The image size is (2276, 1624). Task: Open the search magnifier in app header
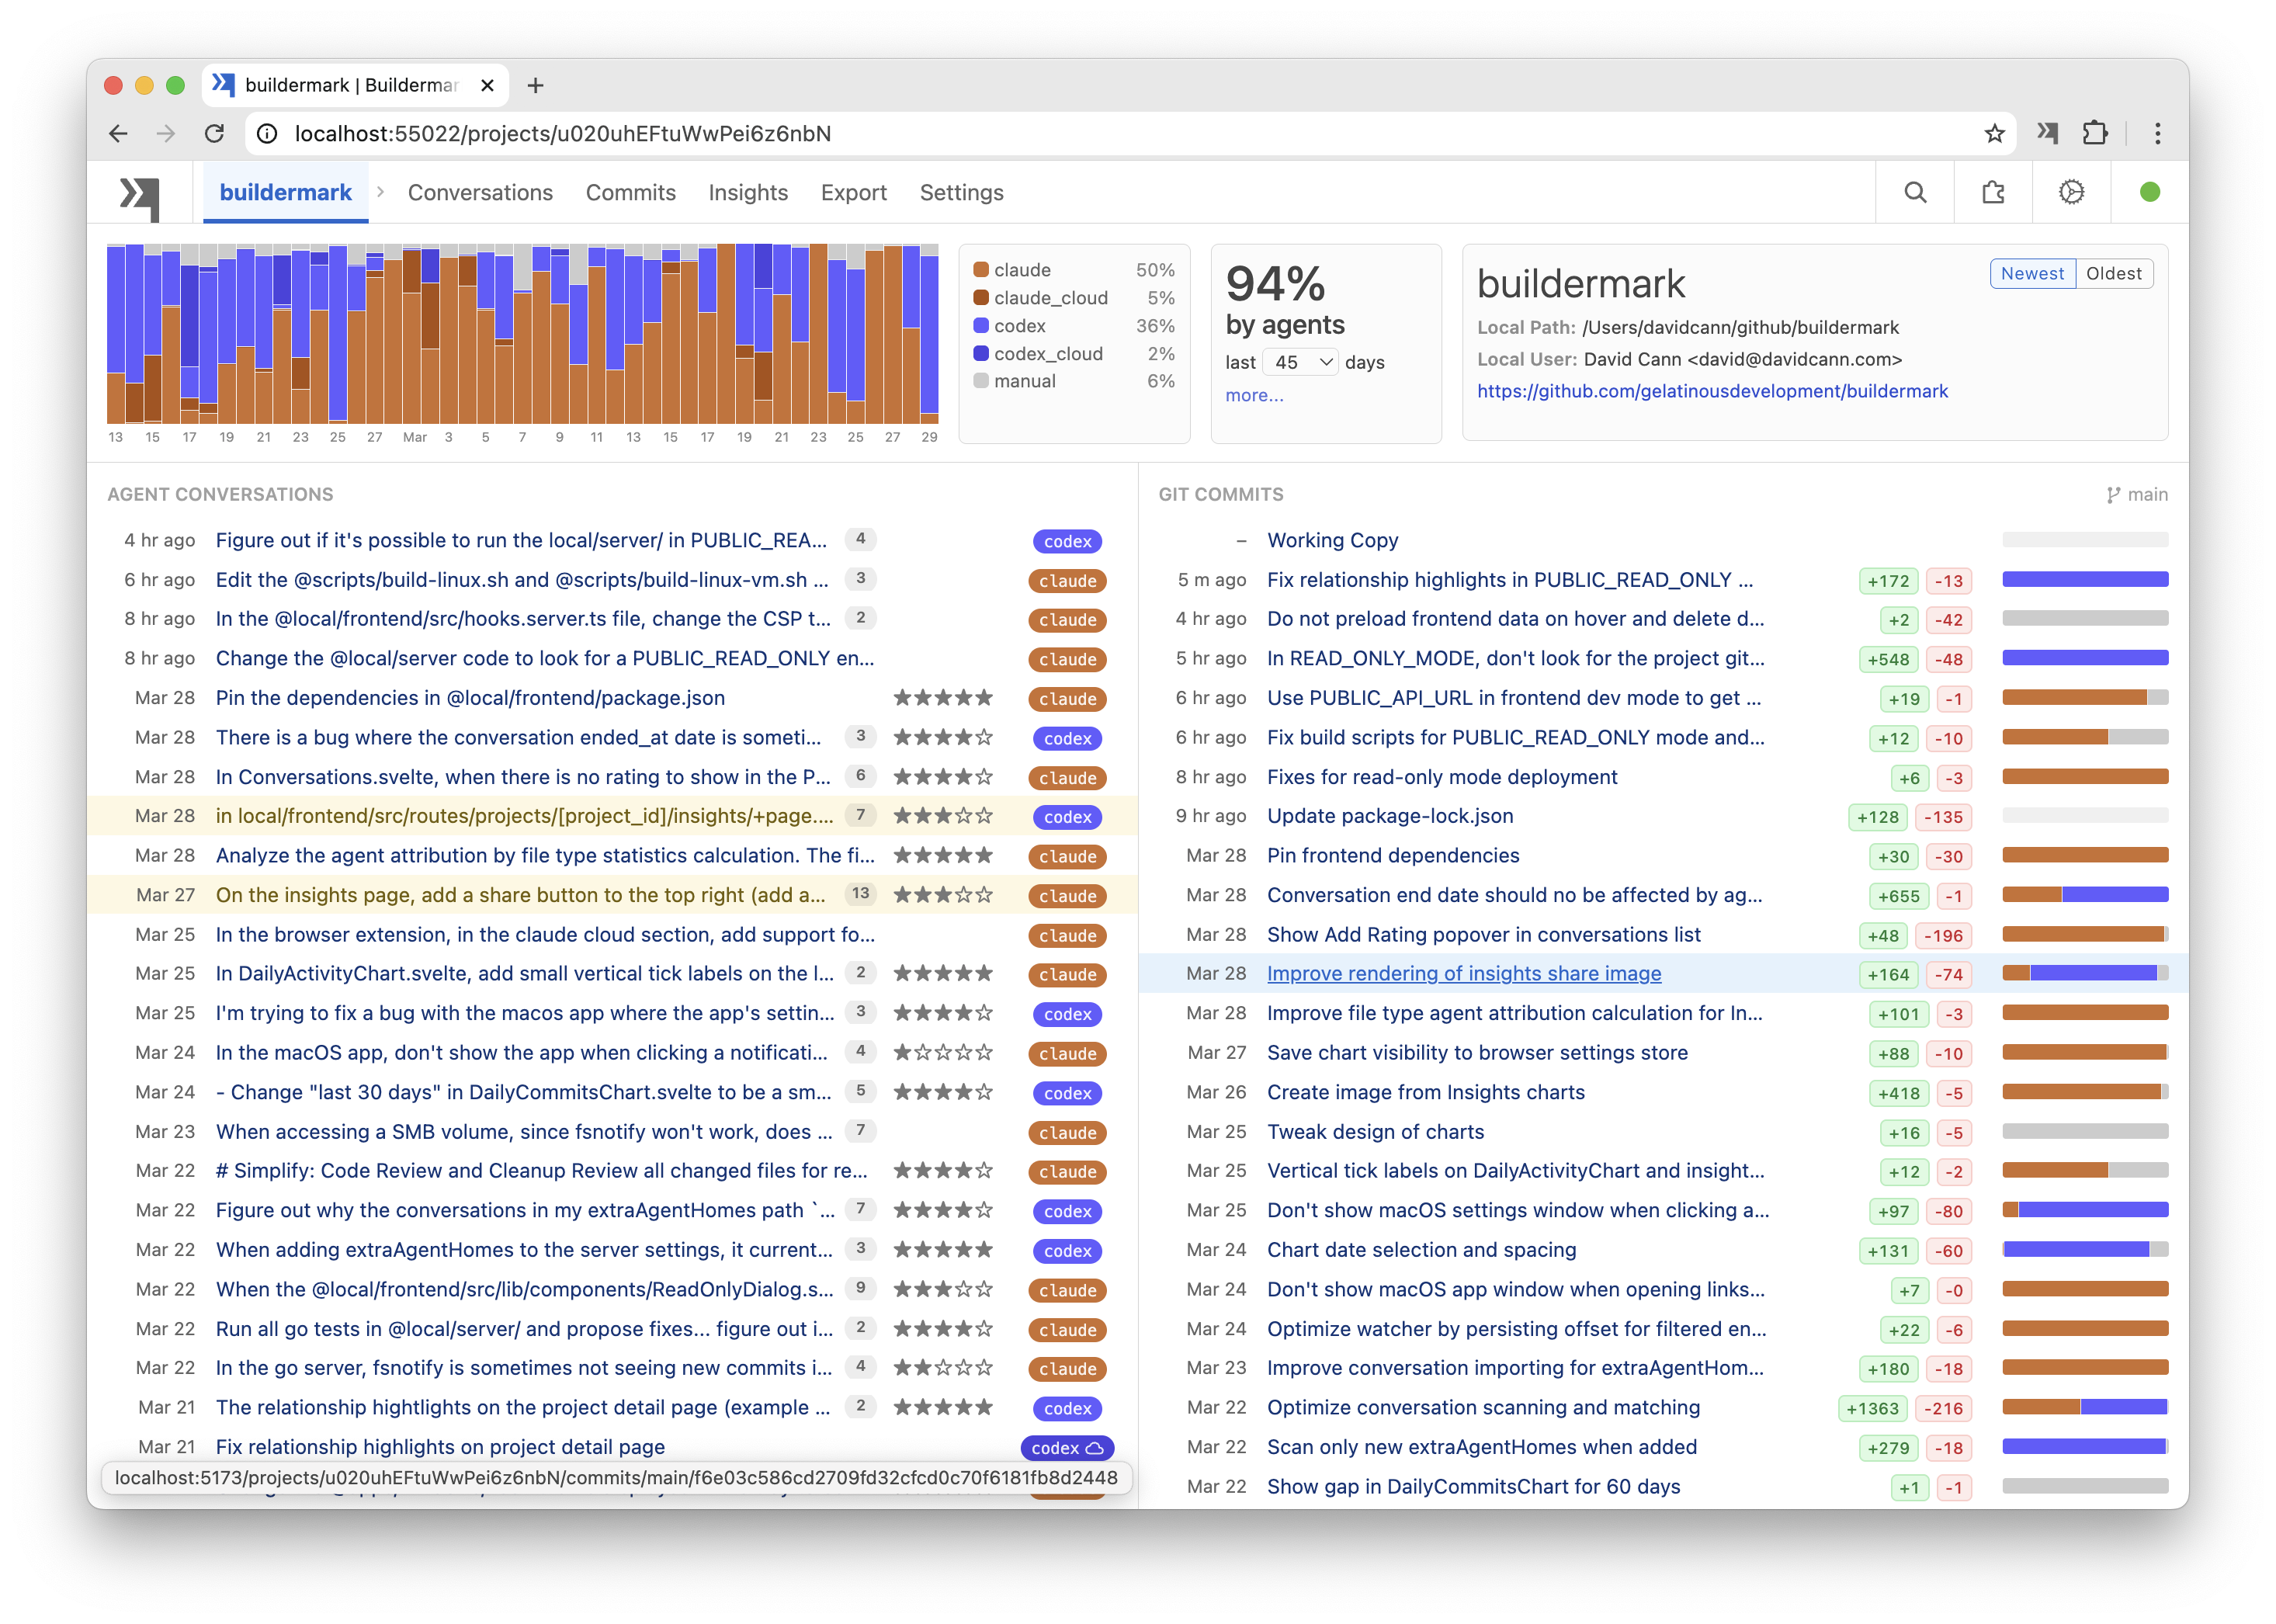(1914, 192)
